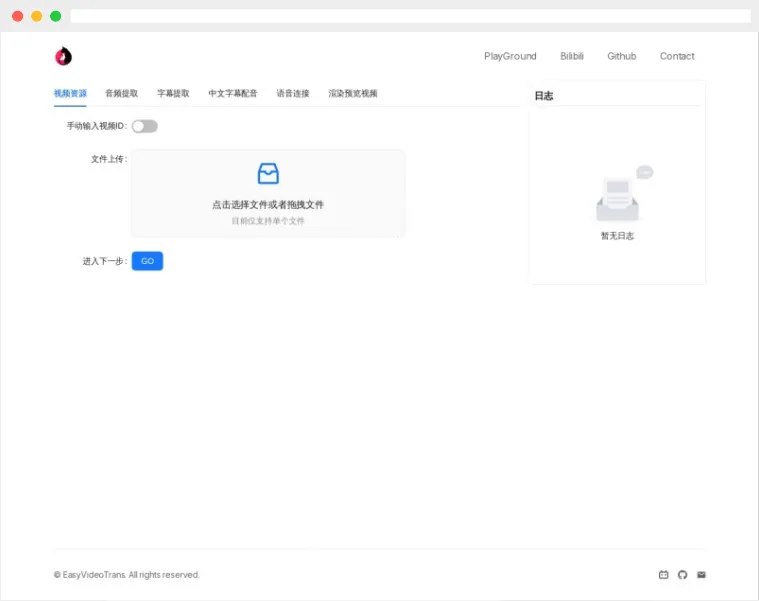Open the Github nav link
Viewport: 759px width, 601px height.
pyautogui.click(x=622, y=56)
